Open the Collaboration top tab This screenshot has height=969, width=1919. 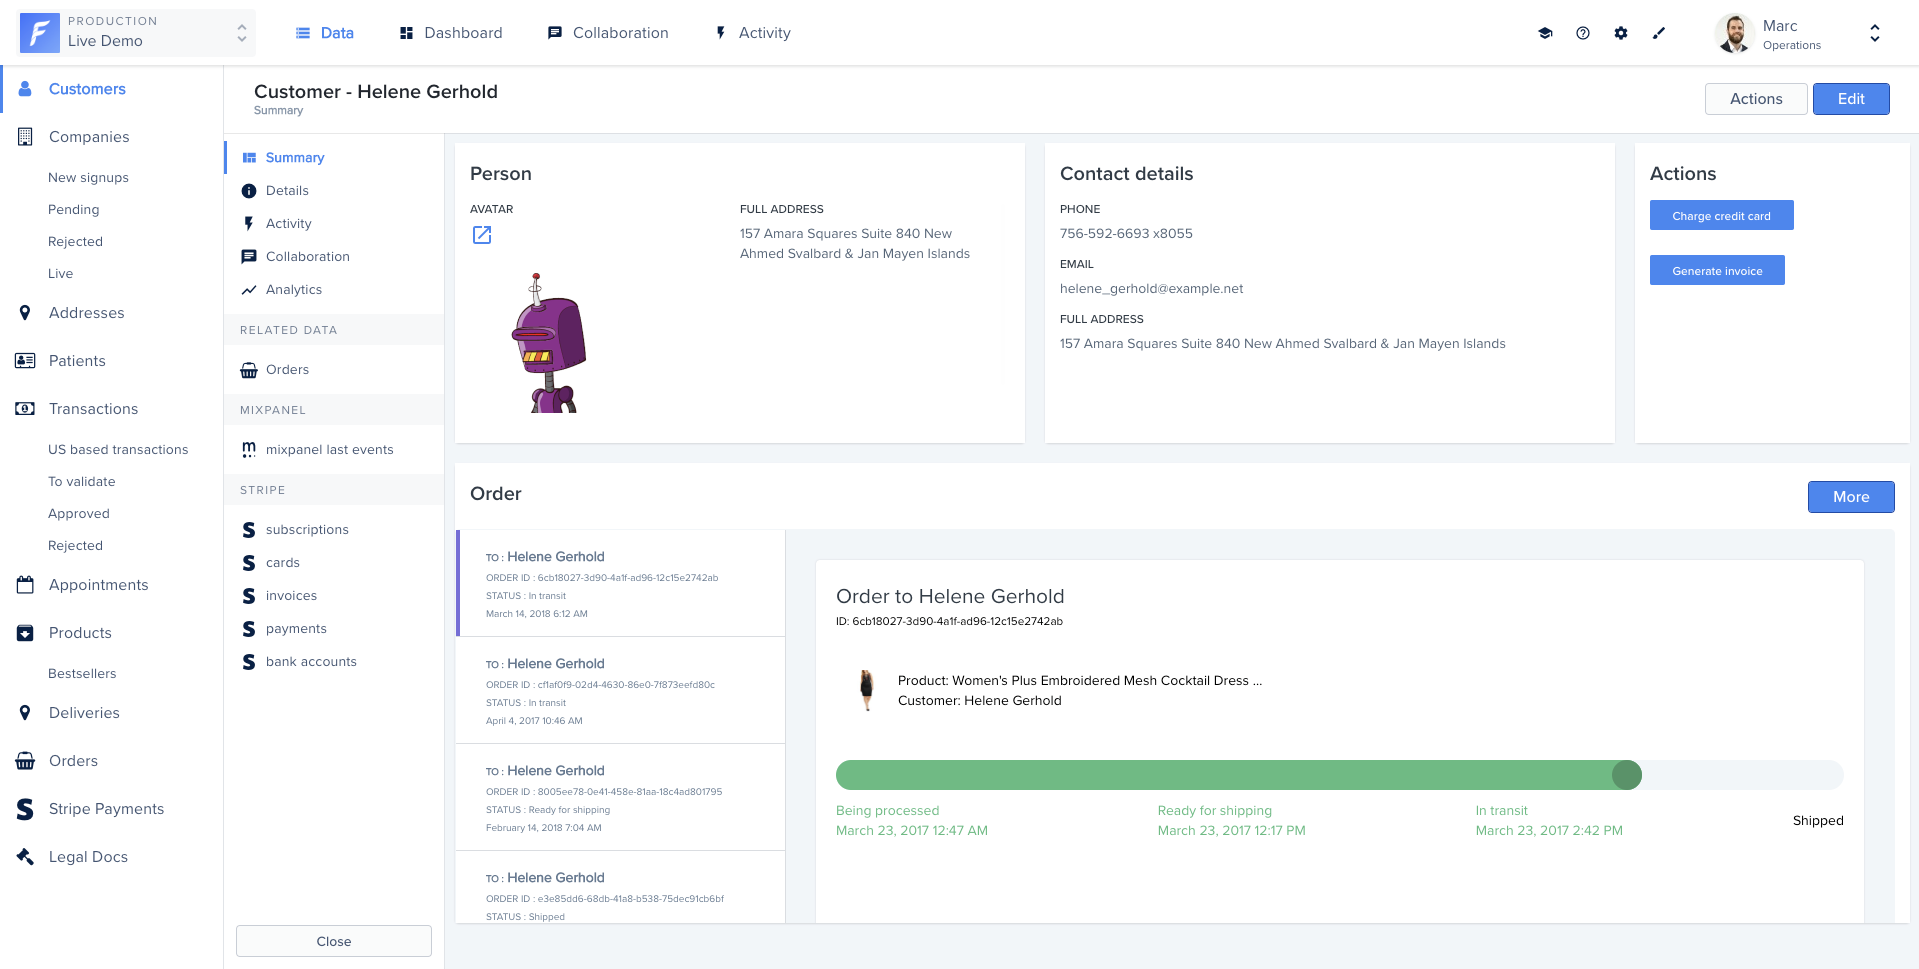(608, 33)
